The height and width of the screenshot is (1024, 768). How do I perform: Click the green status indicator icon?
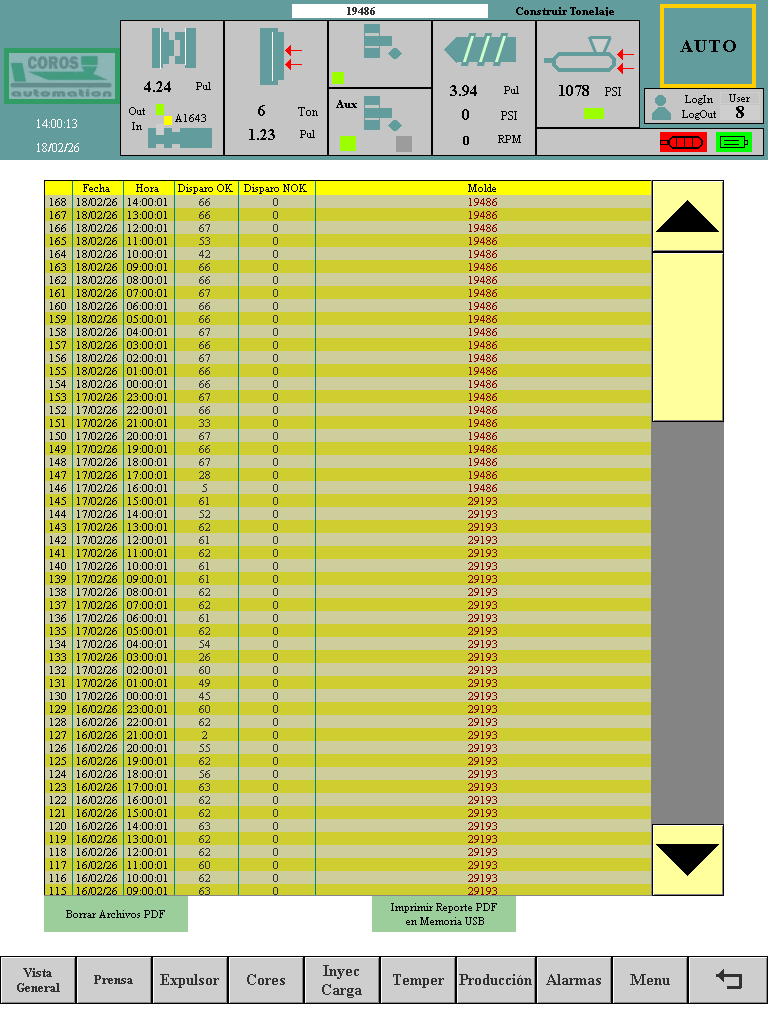tap(733, 142)
